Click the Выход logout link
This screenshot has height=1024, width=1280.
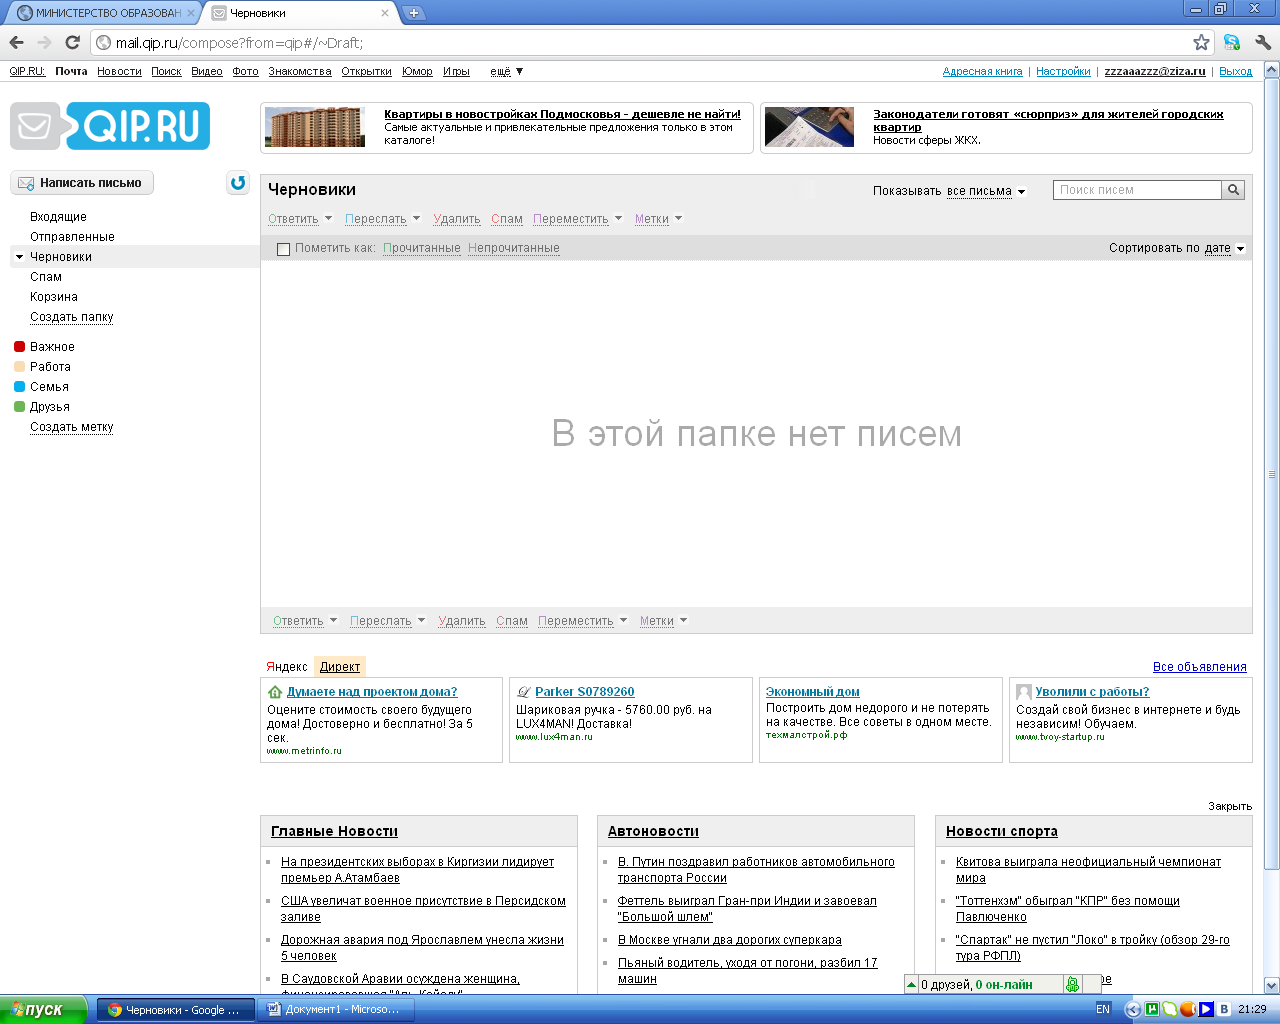click(x=1235, y=71)
